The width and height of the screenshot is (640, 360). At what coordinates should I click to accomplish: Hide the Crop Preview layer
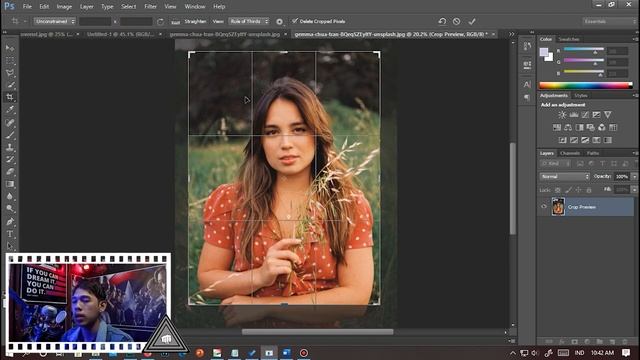coord(544,207)
